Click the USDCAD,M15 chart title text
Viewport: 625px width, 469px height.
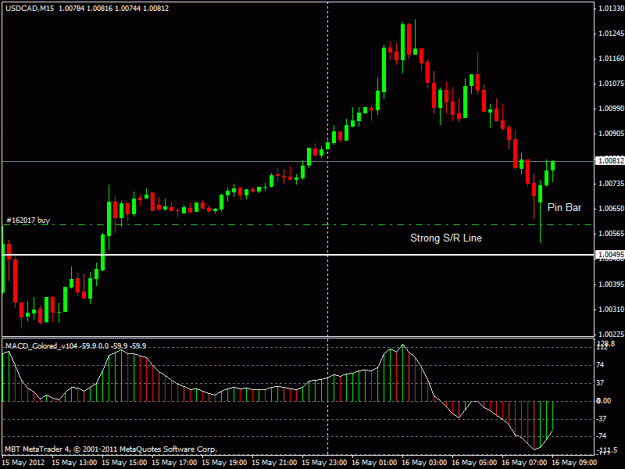[87, 8]
